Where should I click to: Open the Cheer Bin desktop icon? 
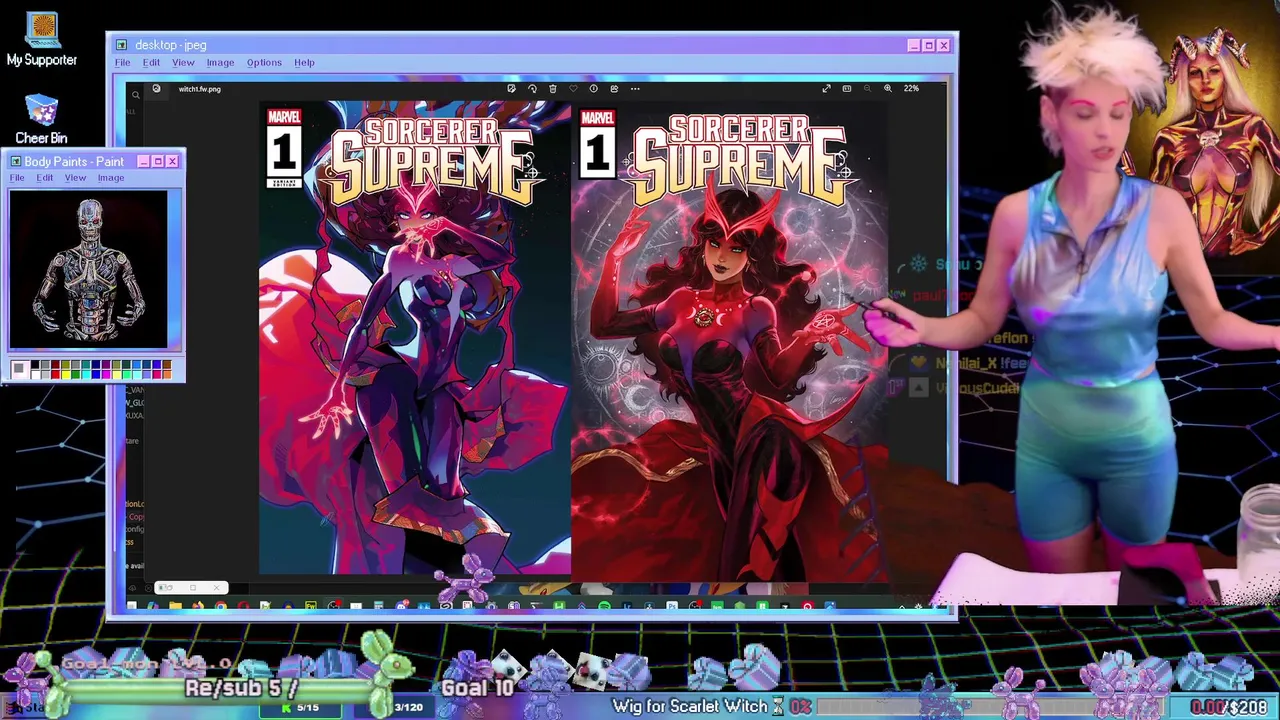tap(41, 120)
